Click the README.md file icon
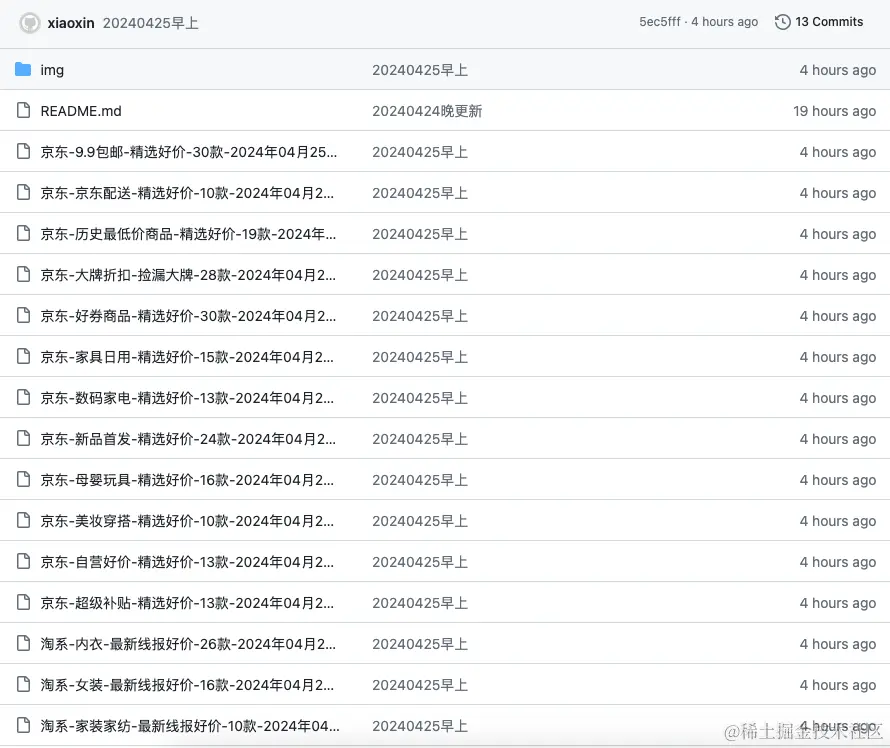This screenshot has width=890, height=748. [x=23, y=110]
